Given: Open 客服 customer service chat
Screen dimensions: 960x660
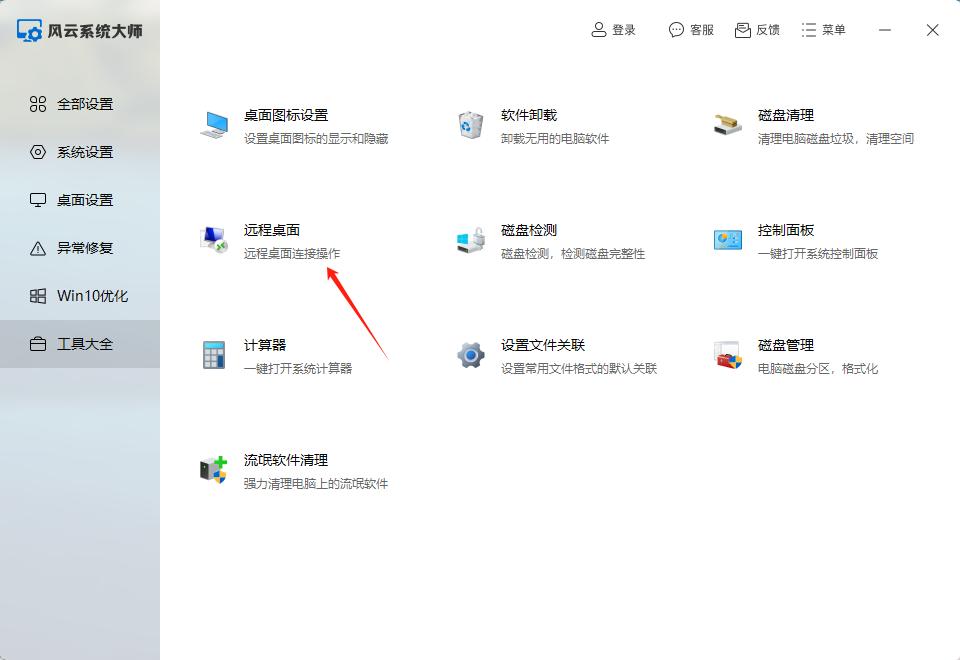Looking at the screenshot, I should coord(691,30).
